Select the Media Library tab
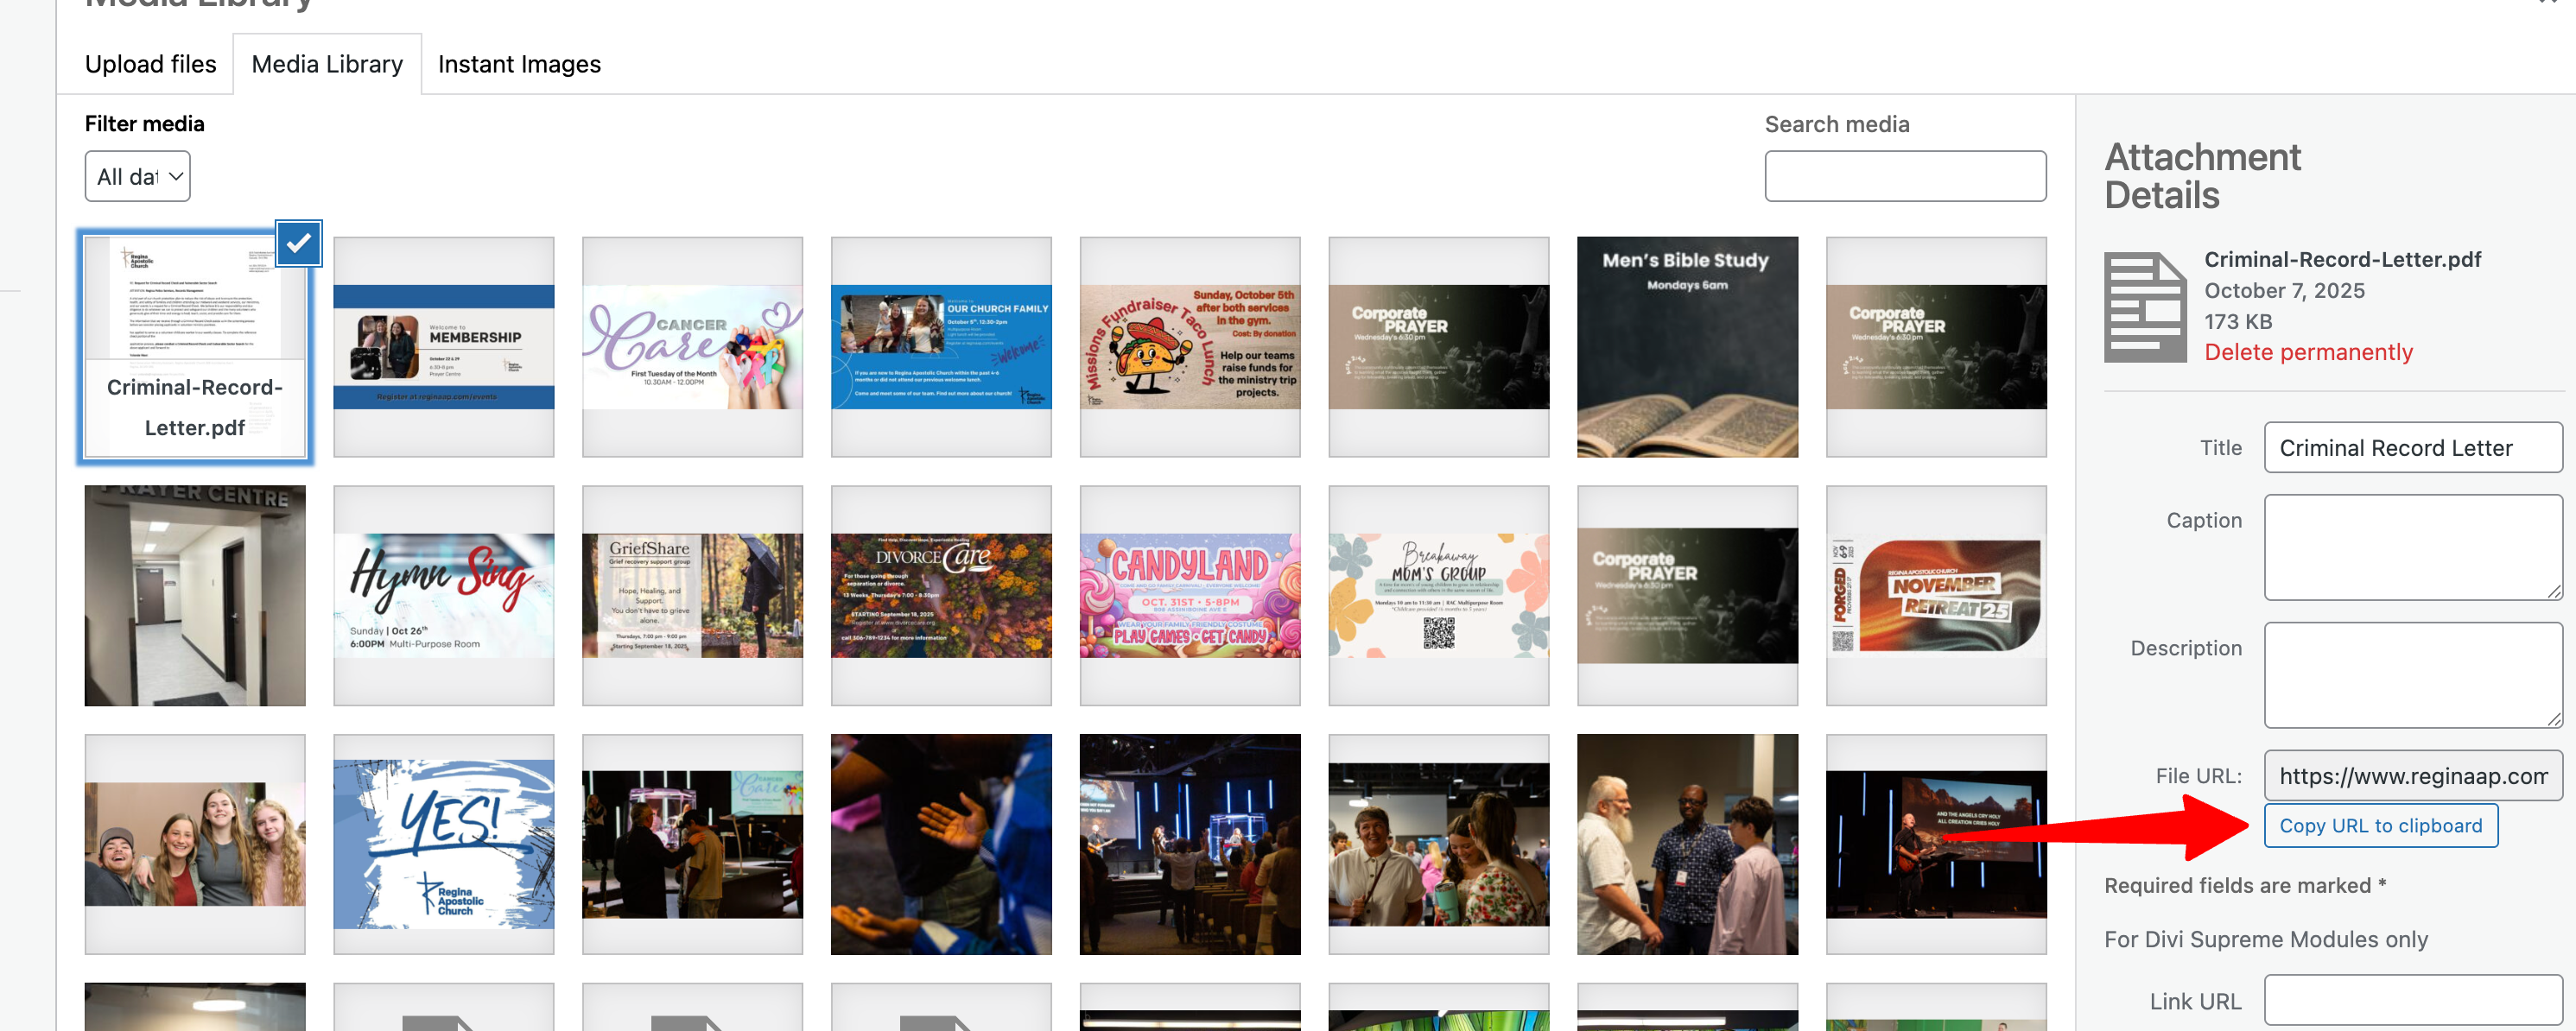The width and height of the screenshot is (2576, 1031). click(327, 64)
